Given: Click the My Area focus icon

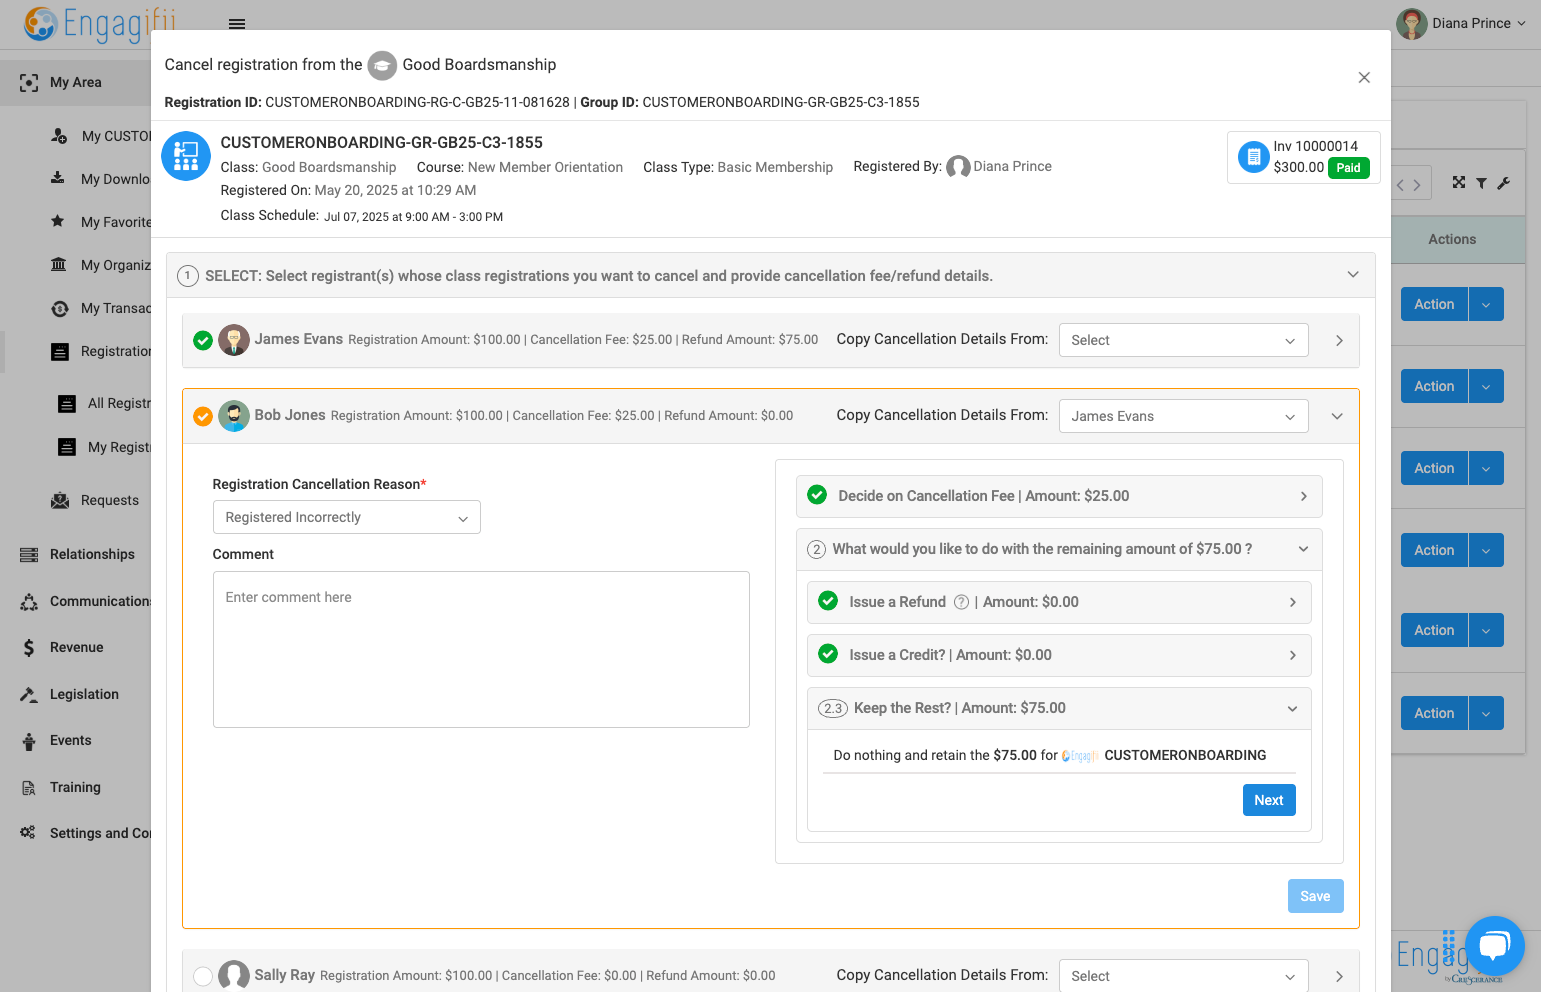Looking at the screenshot, I should 29,83.
